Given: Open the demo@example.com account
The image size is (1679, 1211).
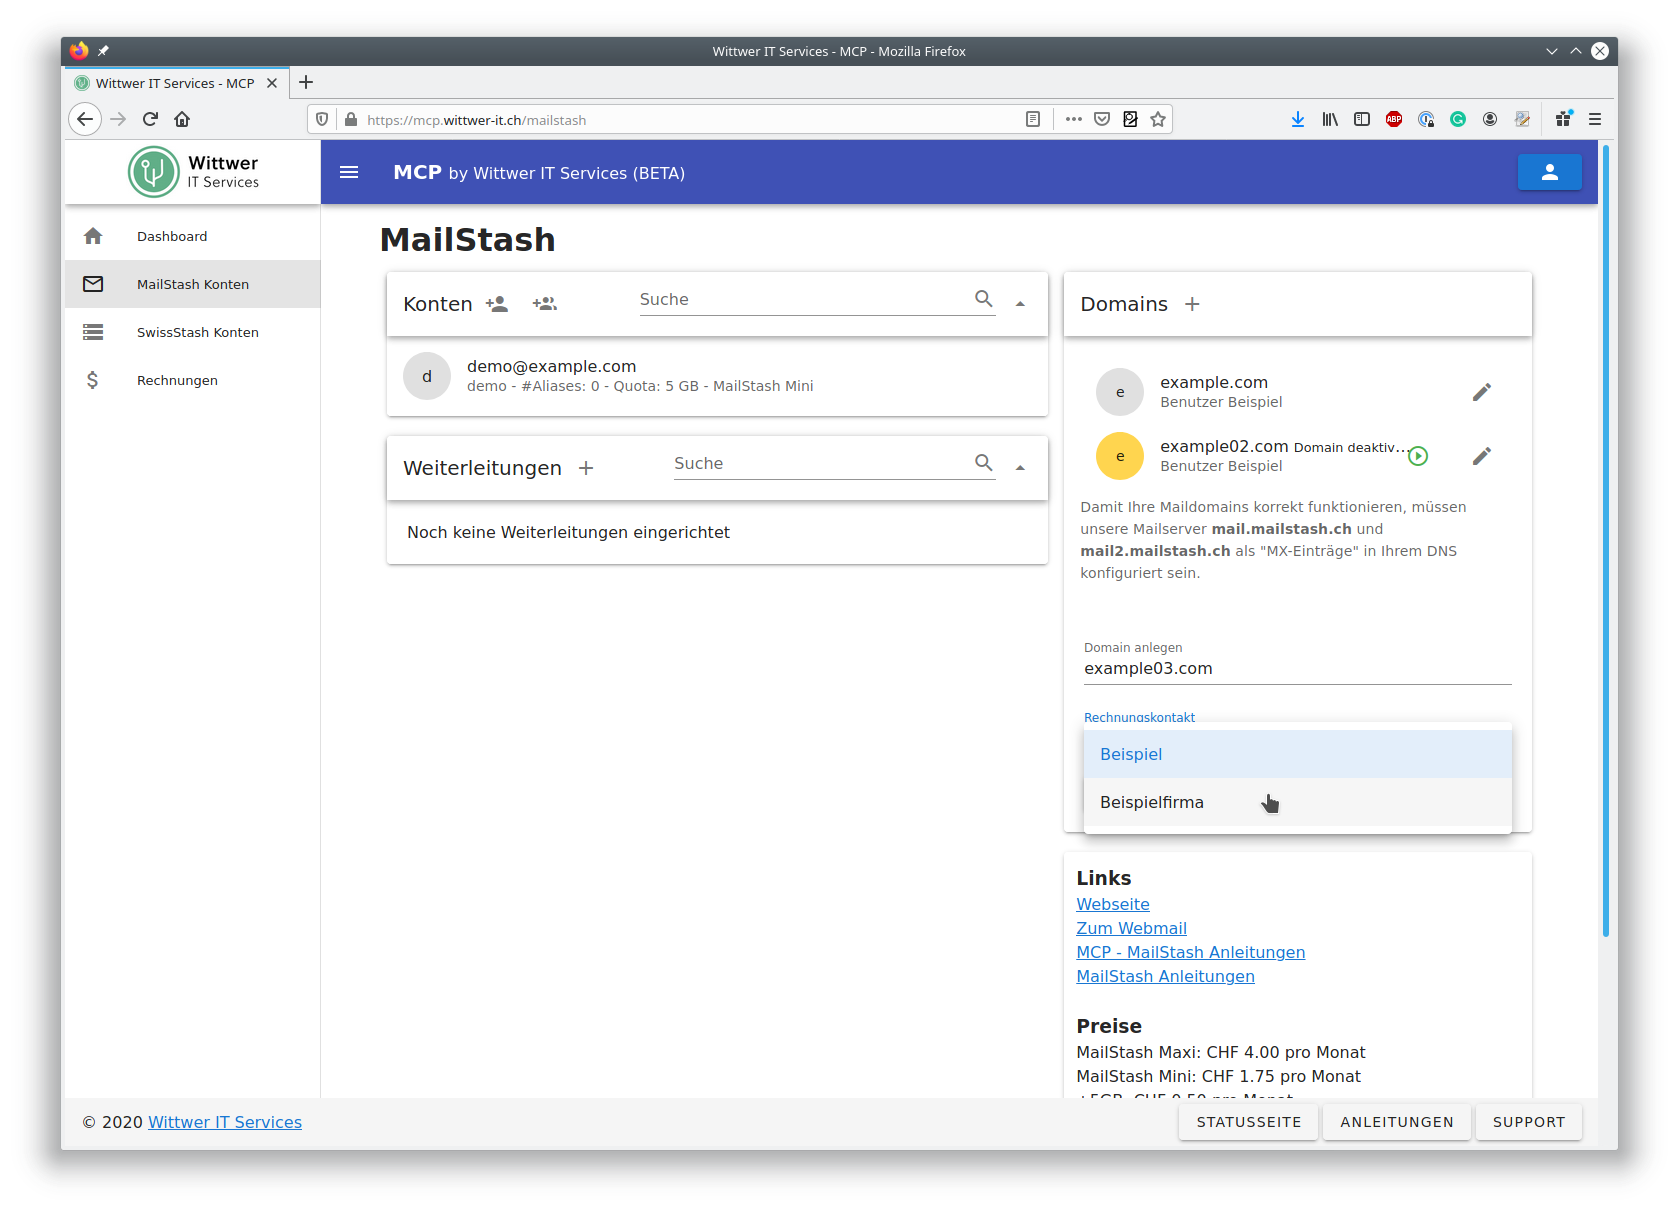Looking at the screenshot, I should point(717,376).
